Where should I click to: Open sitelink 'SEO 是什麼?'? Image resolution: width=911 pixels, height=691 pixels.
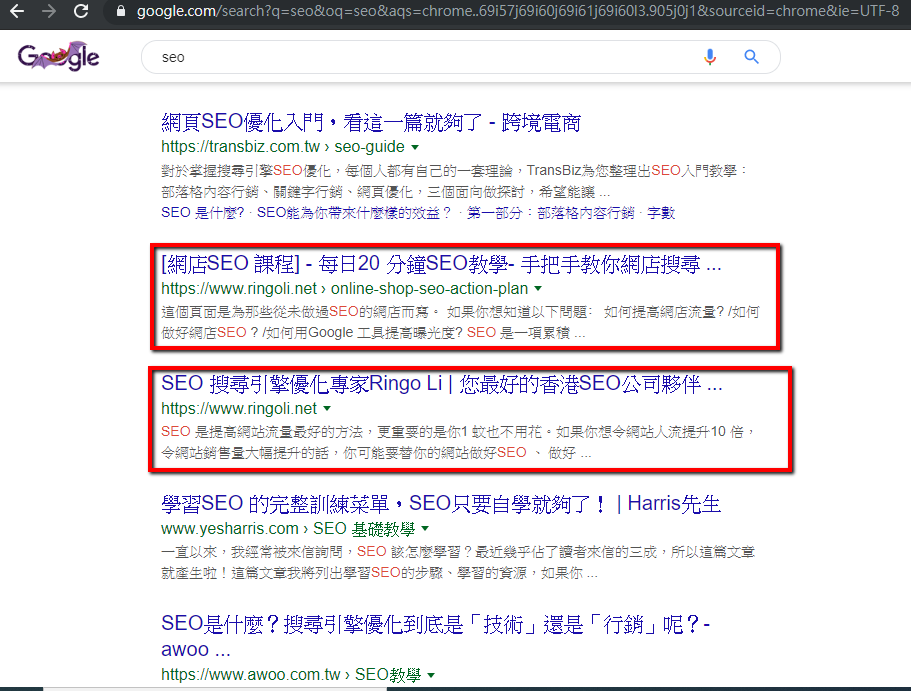pos(202,213)
